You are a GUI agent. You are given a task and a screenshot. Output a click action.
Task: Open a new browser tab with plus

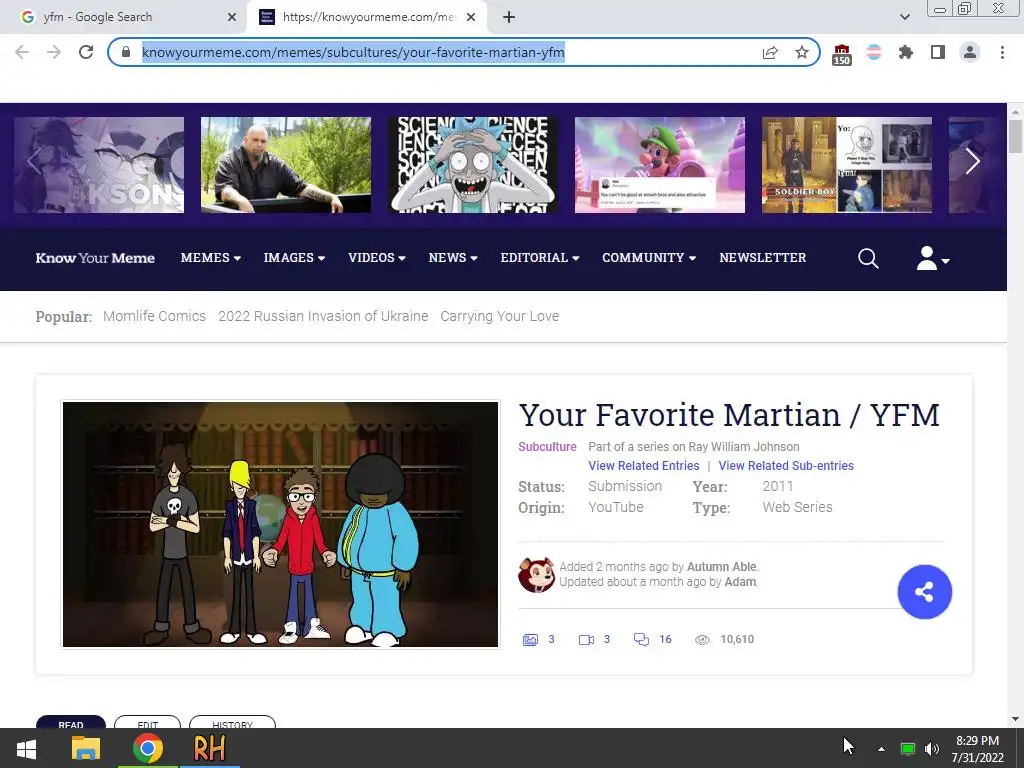(x=509, y=17)
